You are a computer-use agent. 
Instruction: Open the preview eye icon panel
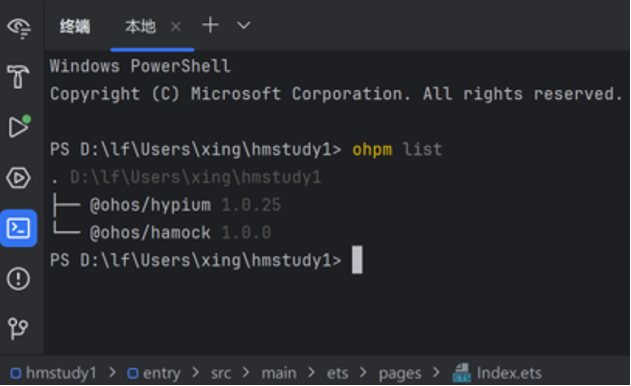pos(19,27)
